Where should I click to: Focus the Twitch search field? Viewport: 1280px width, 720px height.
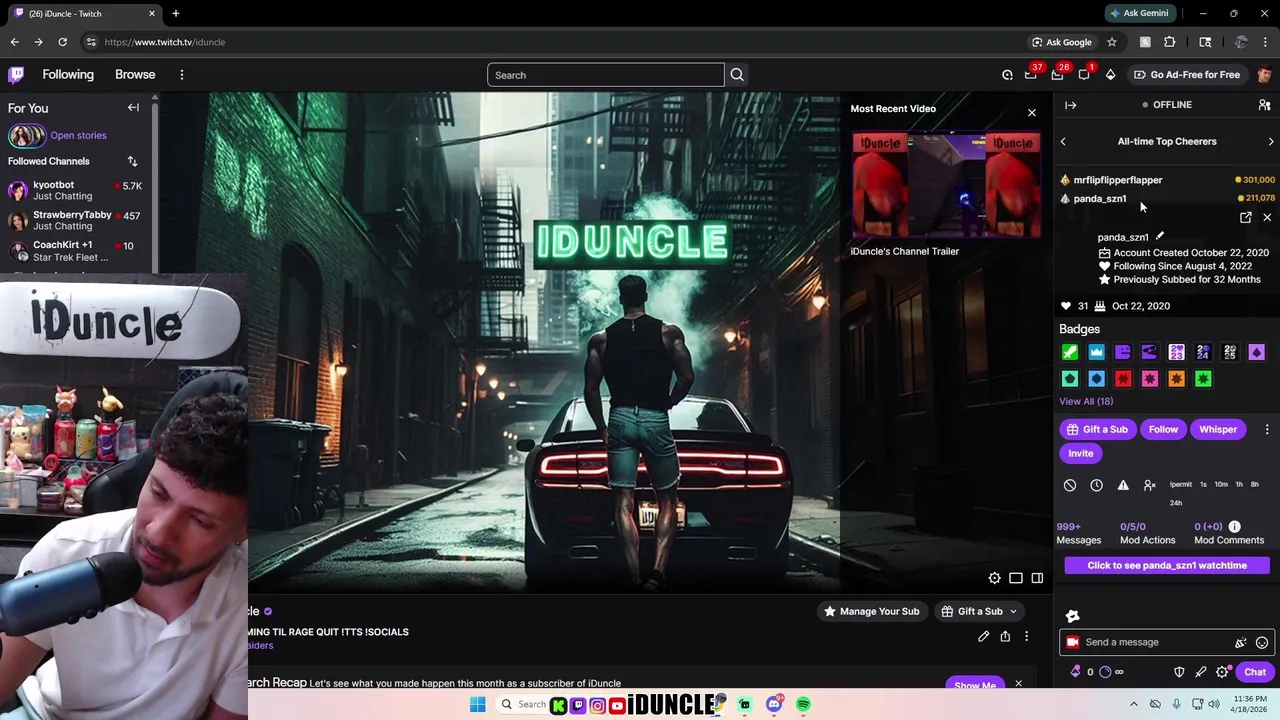pyautogui.click(x=606, y=75)
